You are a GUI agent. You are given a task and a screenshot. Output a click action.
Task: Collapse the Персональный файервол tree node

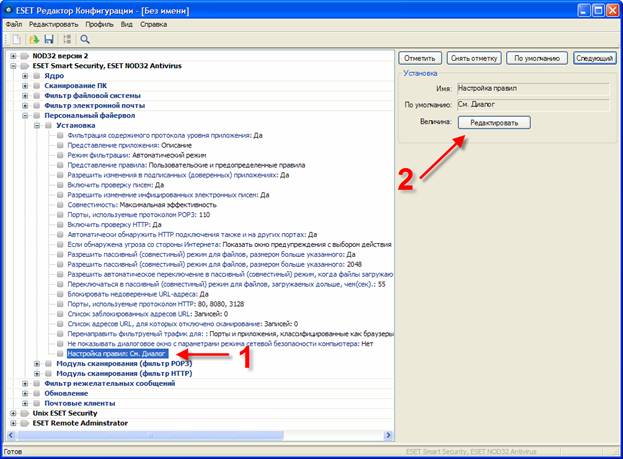[x=25, y=116]
